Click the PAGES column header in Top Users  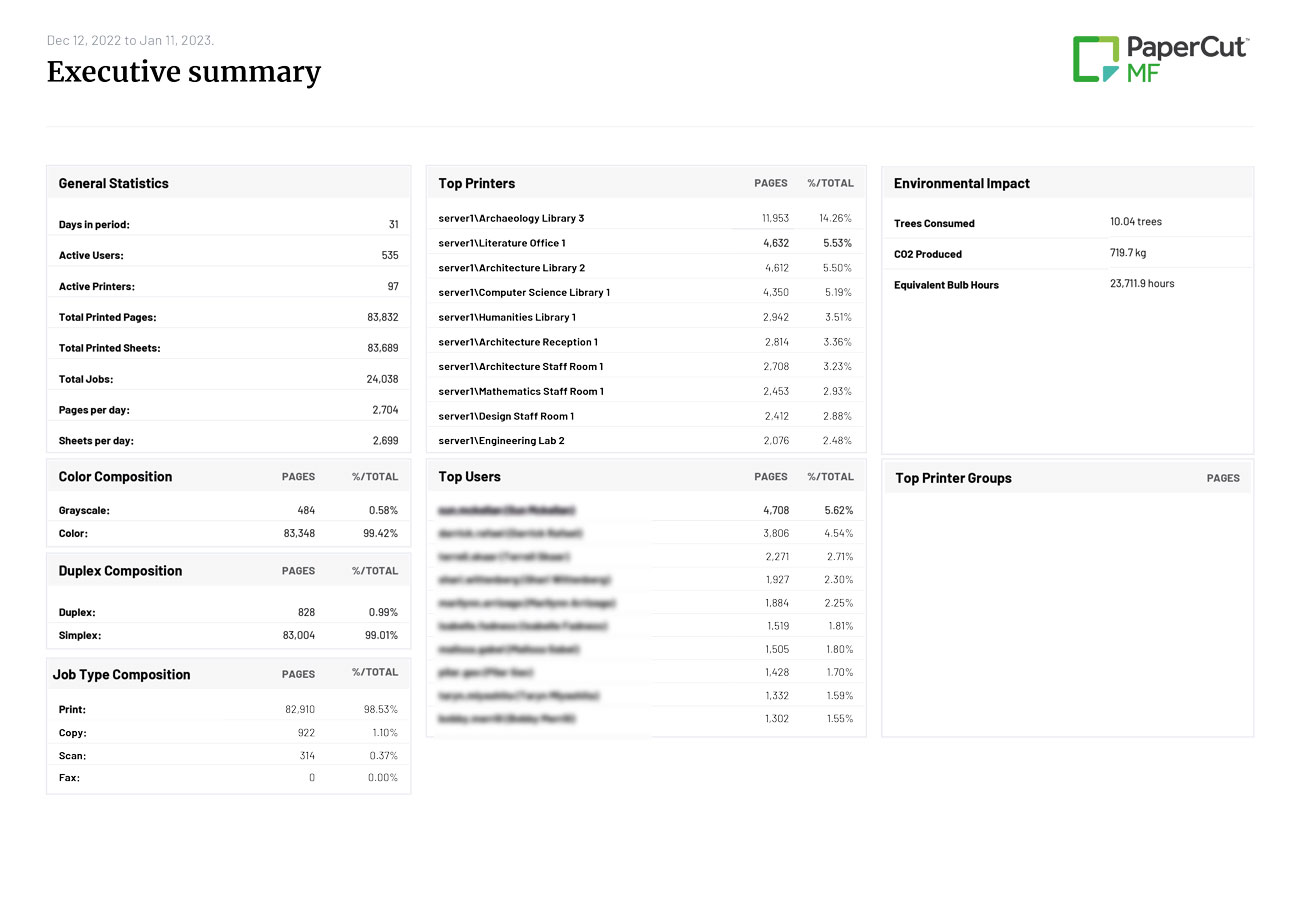771,477
